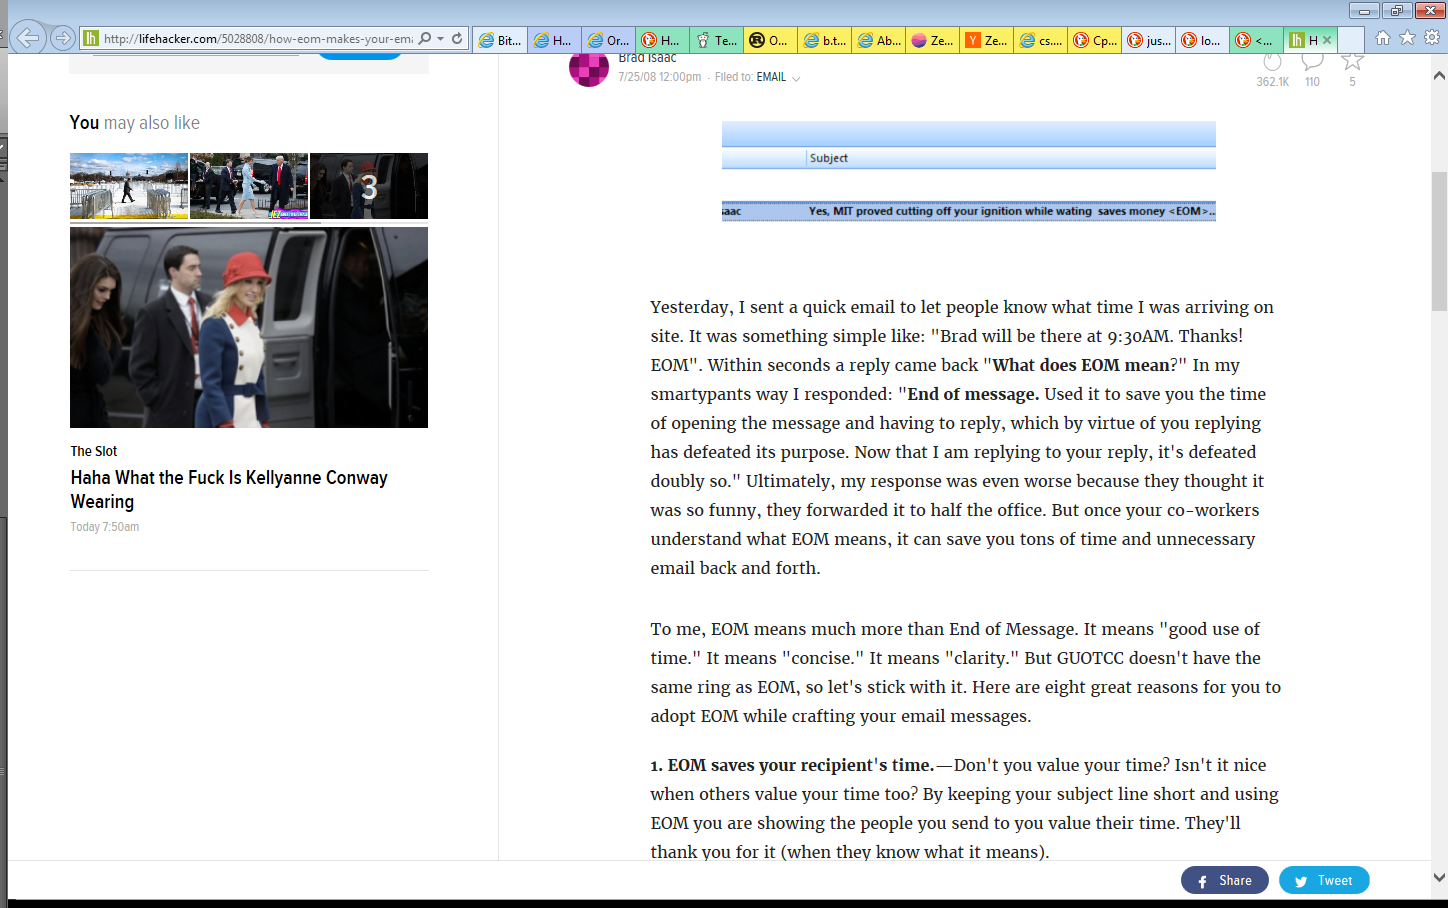The height and width of the screenshot is (908, 1448).
Task: Switch to the 'jus...' browser tab
Action: [1148, 40]
